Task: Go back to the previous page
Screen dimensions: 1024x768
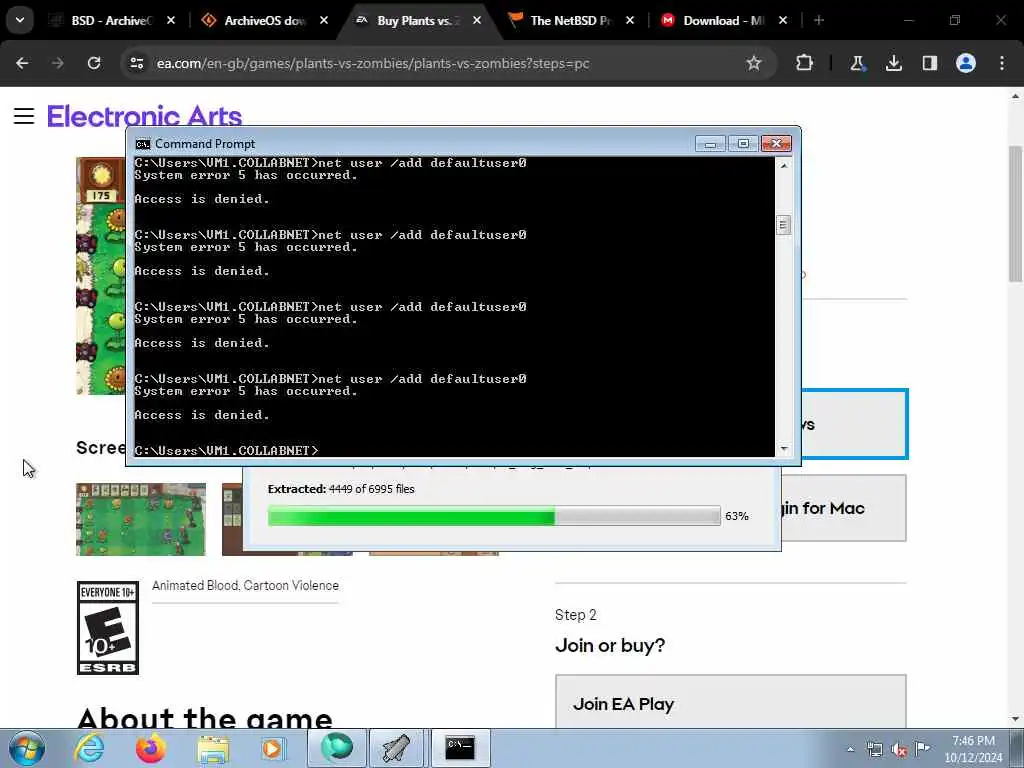Action: coord(22,63)
